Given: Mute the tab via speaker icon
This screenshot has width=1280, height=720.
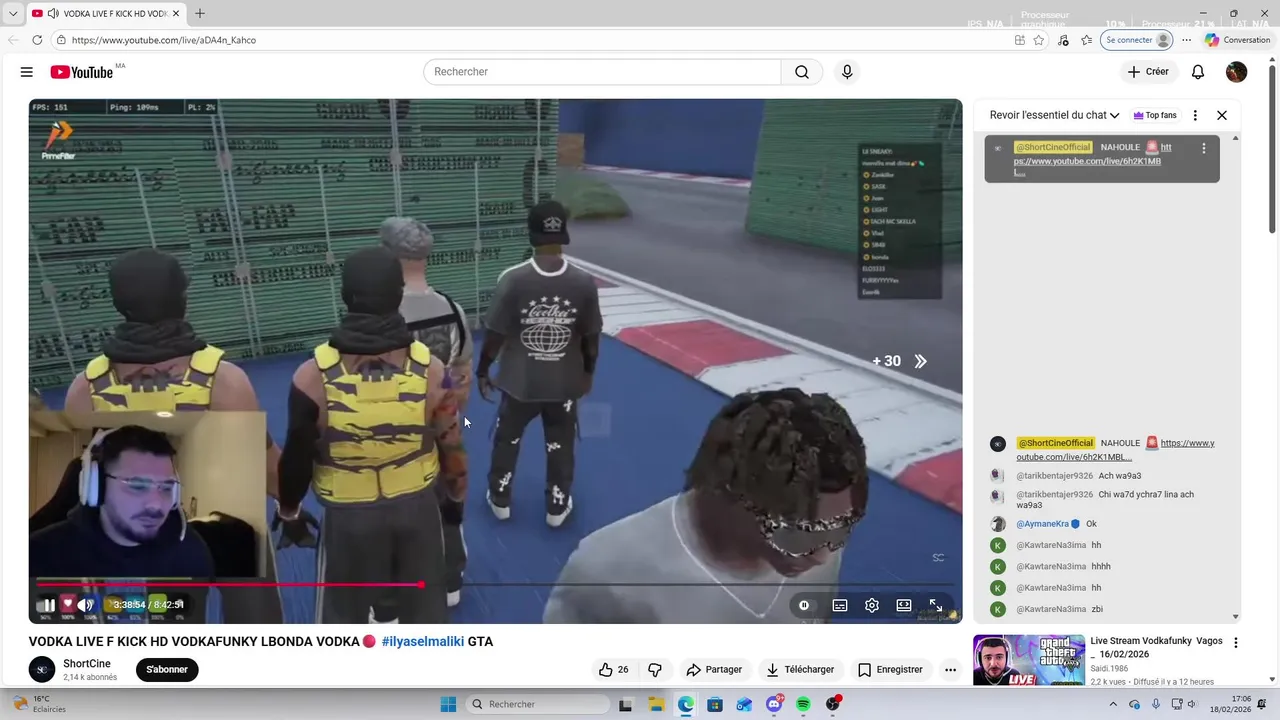Looking at the screenshot, I should [x=52, y=13].
